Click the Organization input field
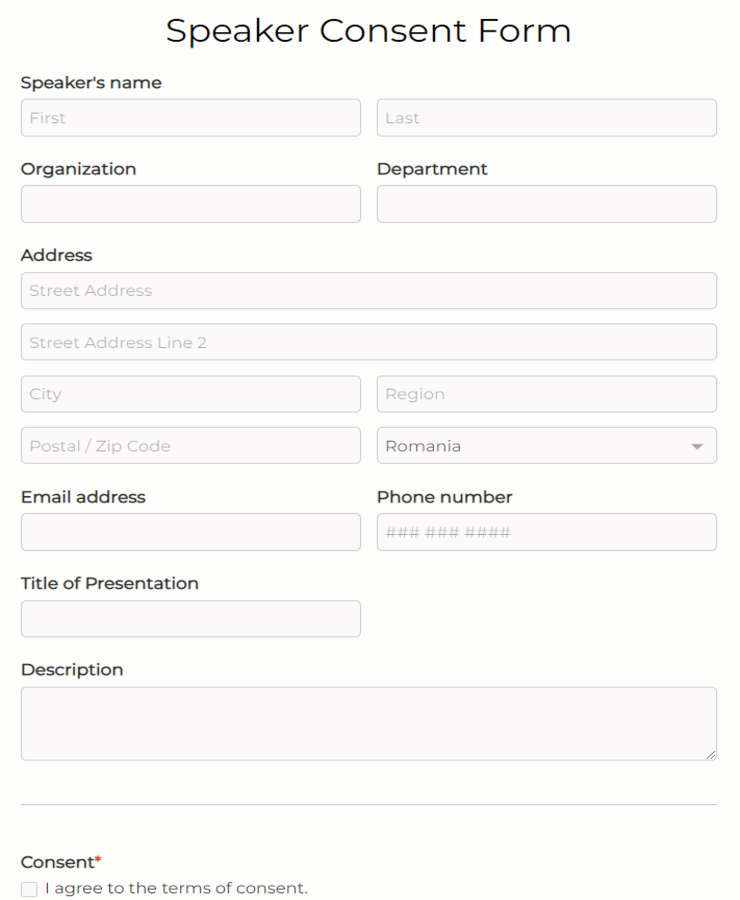This screenshot has width=740, height=900. pos(190,203)
